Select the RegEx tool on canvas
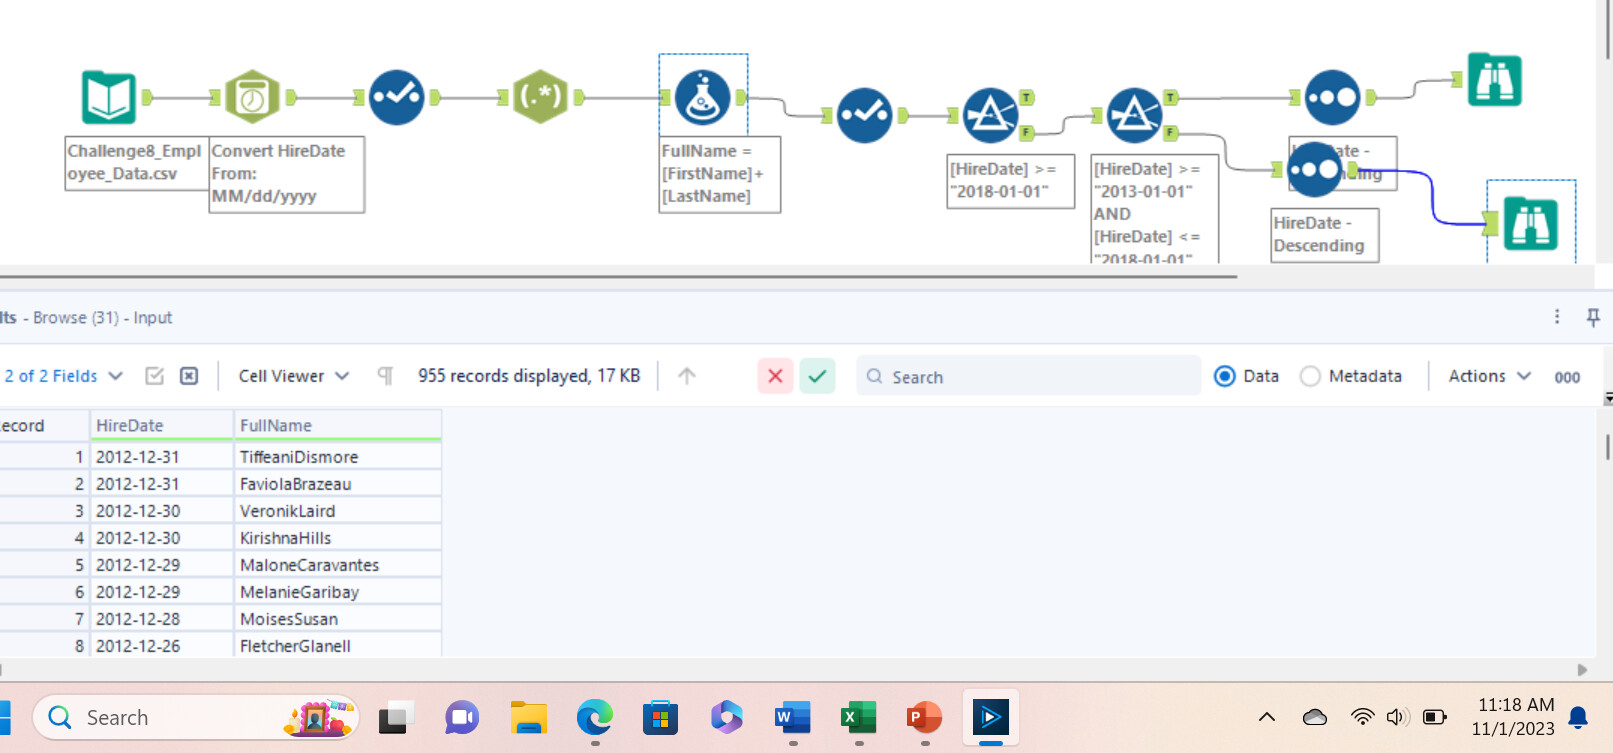 coord(540,97)
